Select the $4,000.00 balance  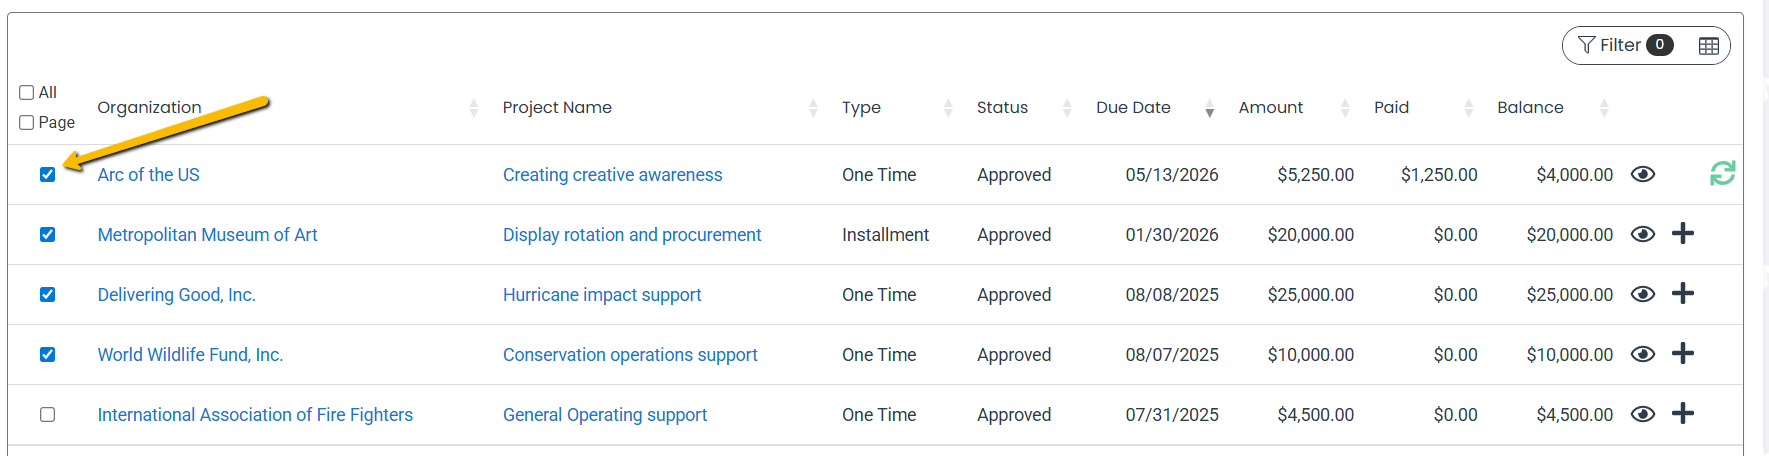pyautogui.click(x=1575, y=175)
